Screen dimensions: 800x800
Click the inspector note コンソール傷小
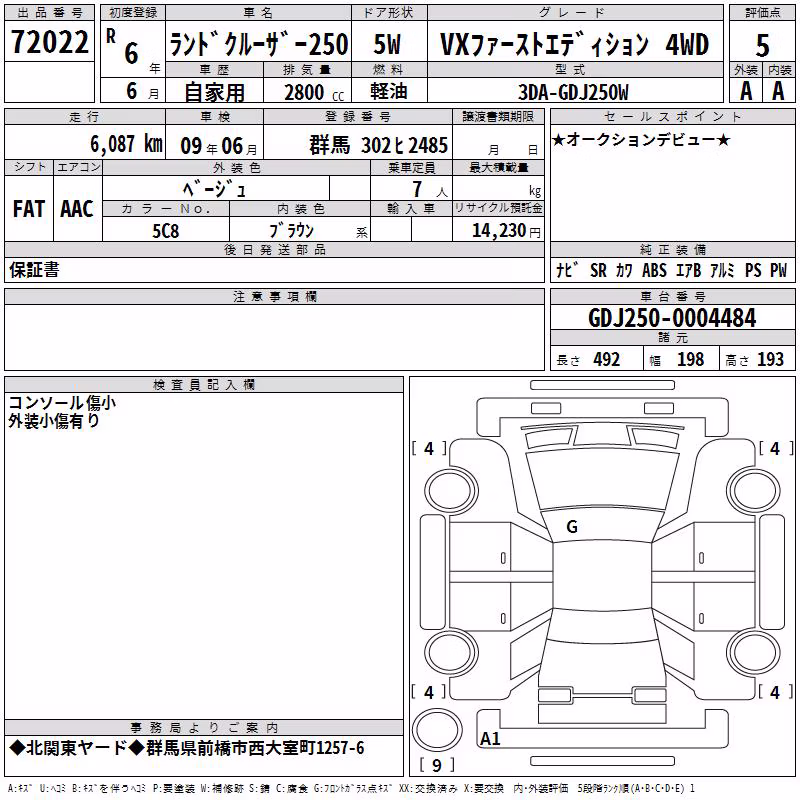(62, 403)
